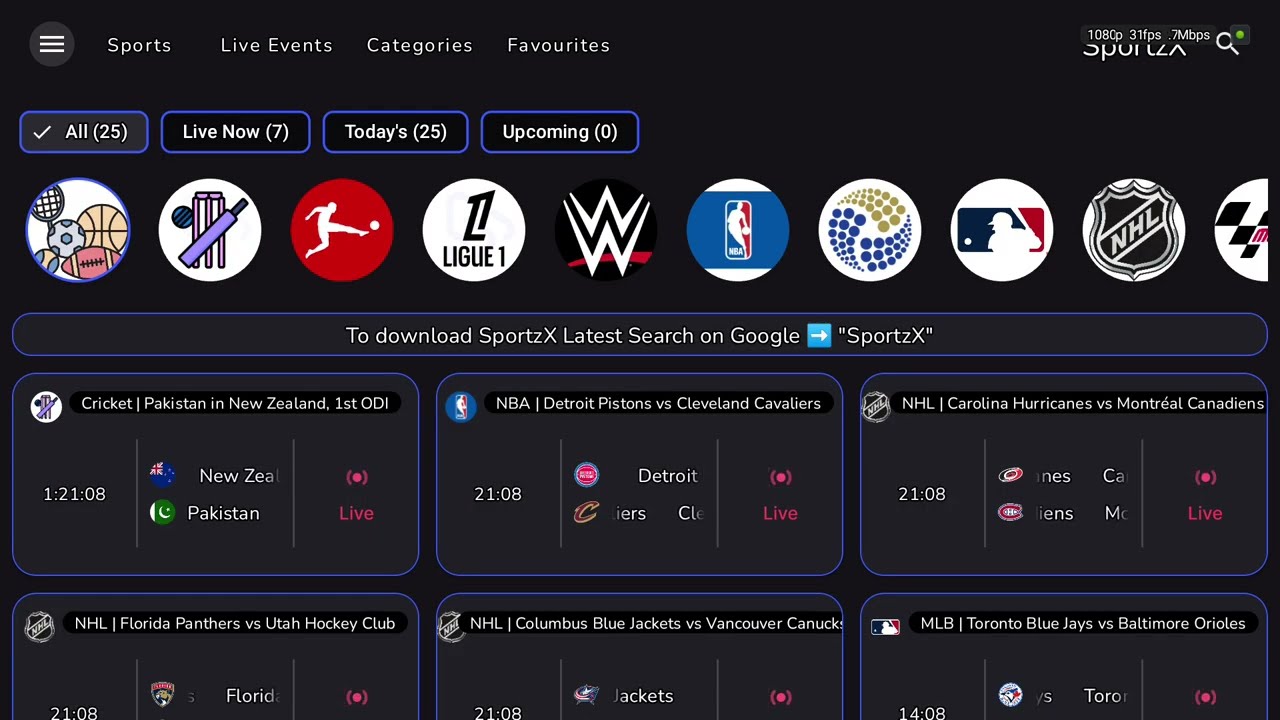Open the Categories tab
This screenshot has height=720, width=1280.
click(419, 45)
